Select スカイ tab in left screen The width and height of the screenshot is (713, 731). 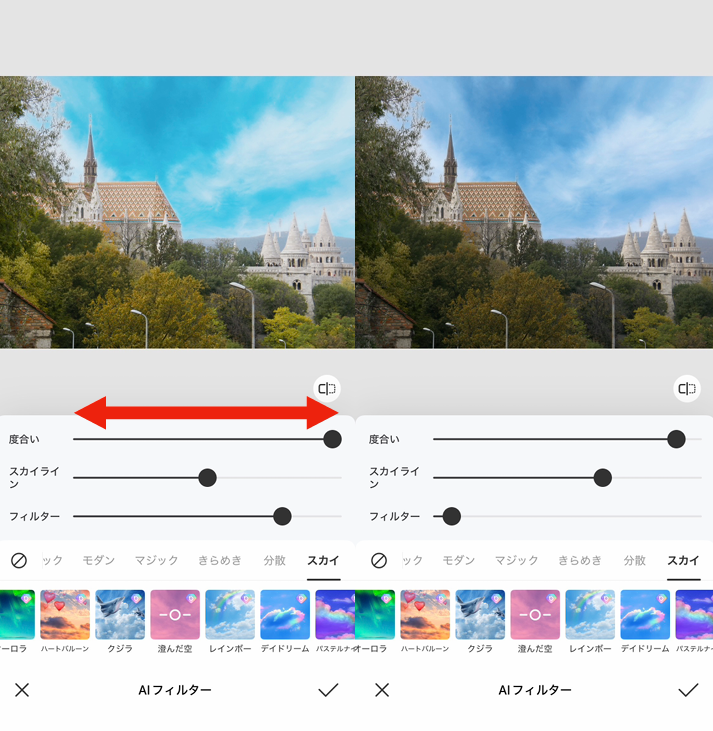pyautogui.click(x=323, y=560)
